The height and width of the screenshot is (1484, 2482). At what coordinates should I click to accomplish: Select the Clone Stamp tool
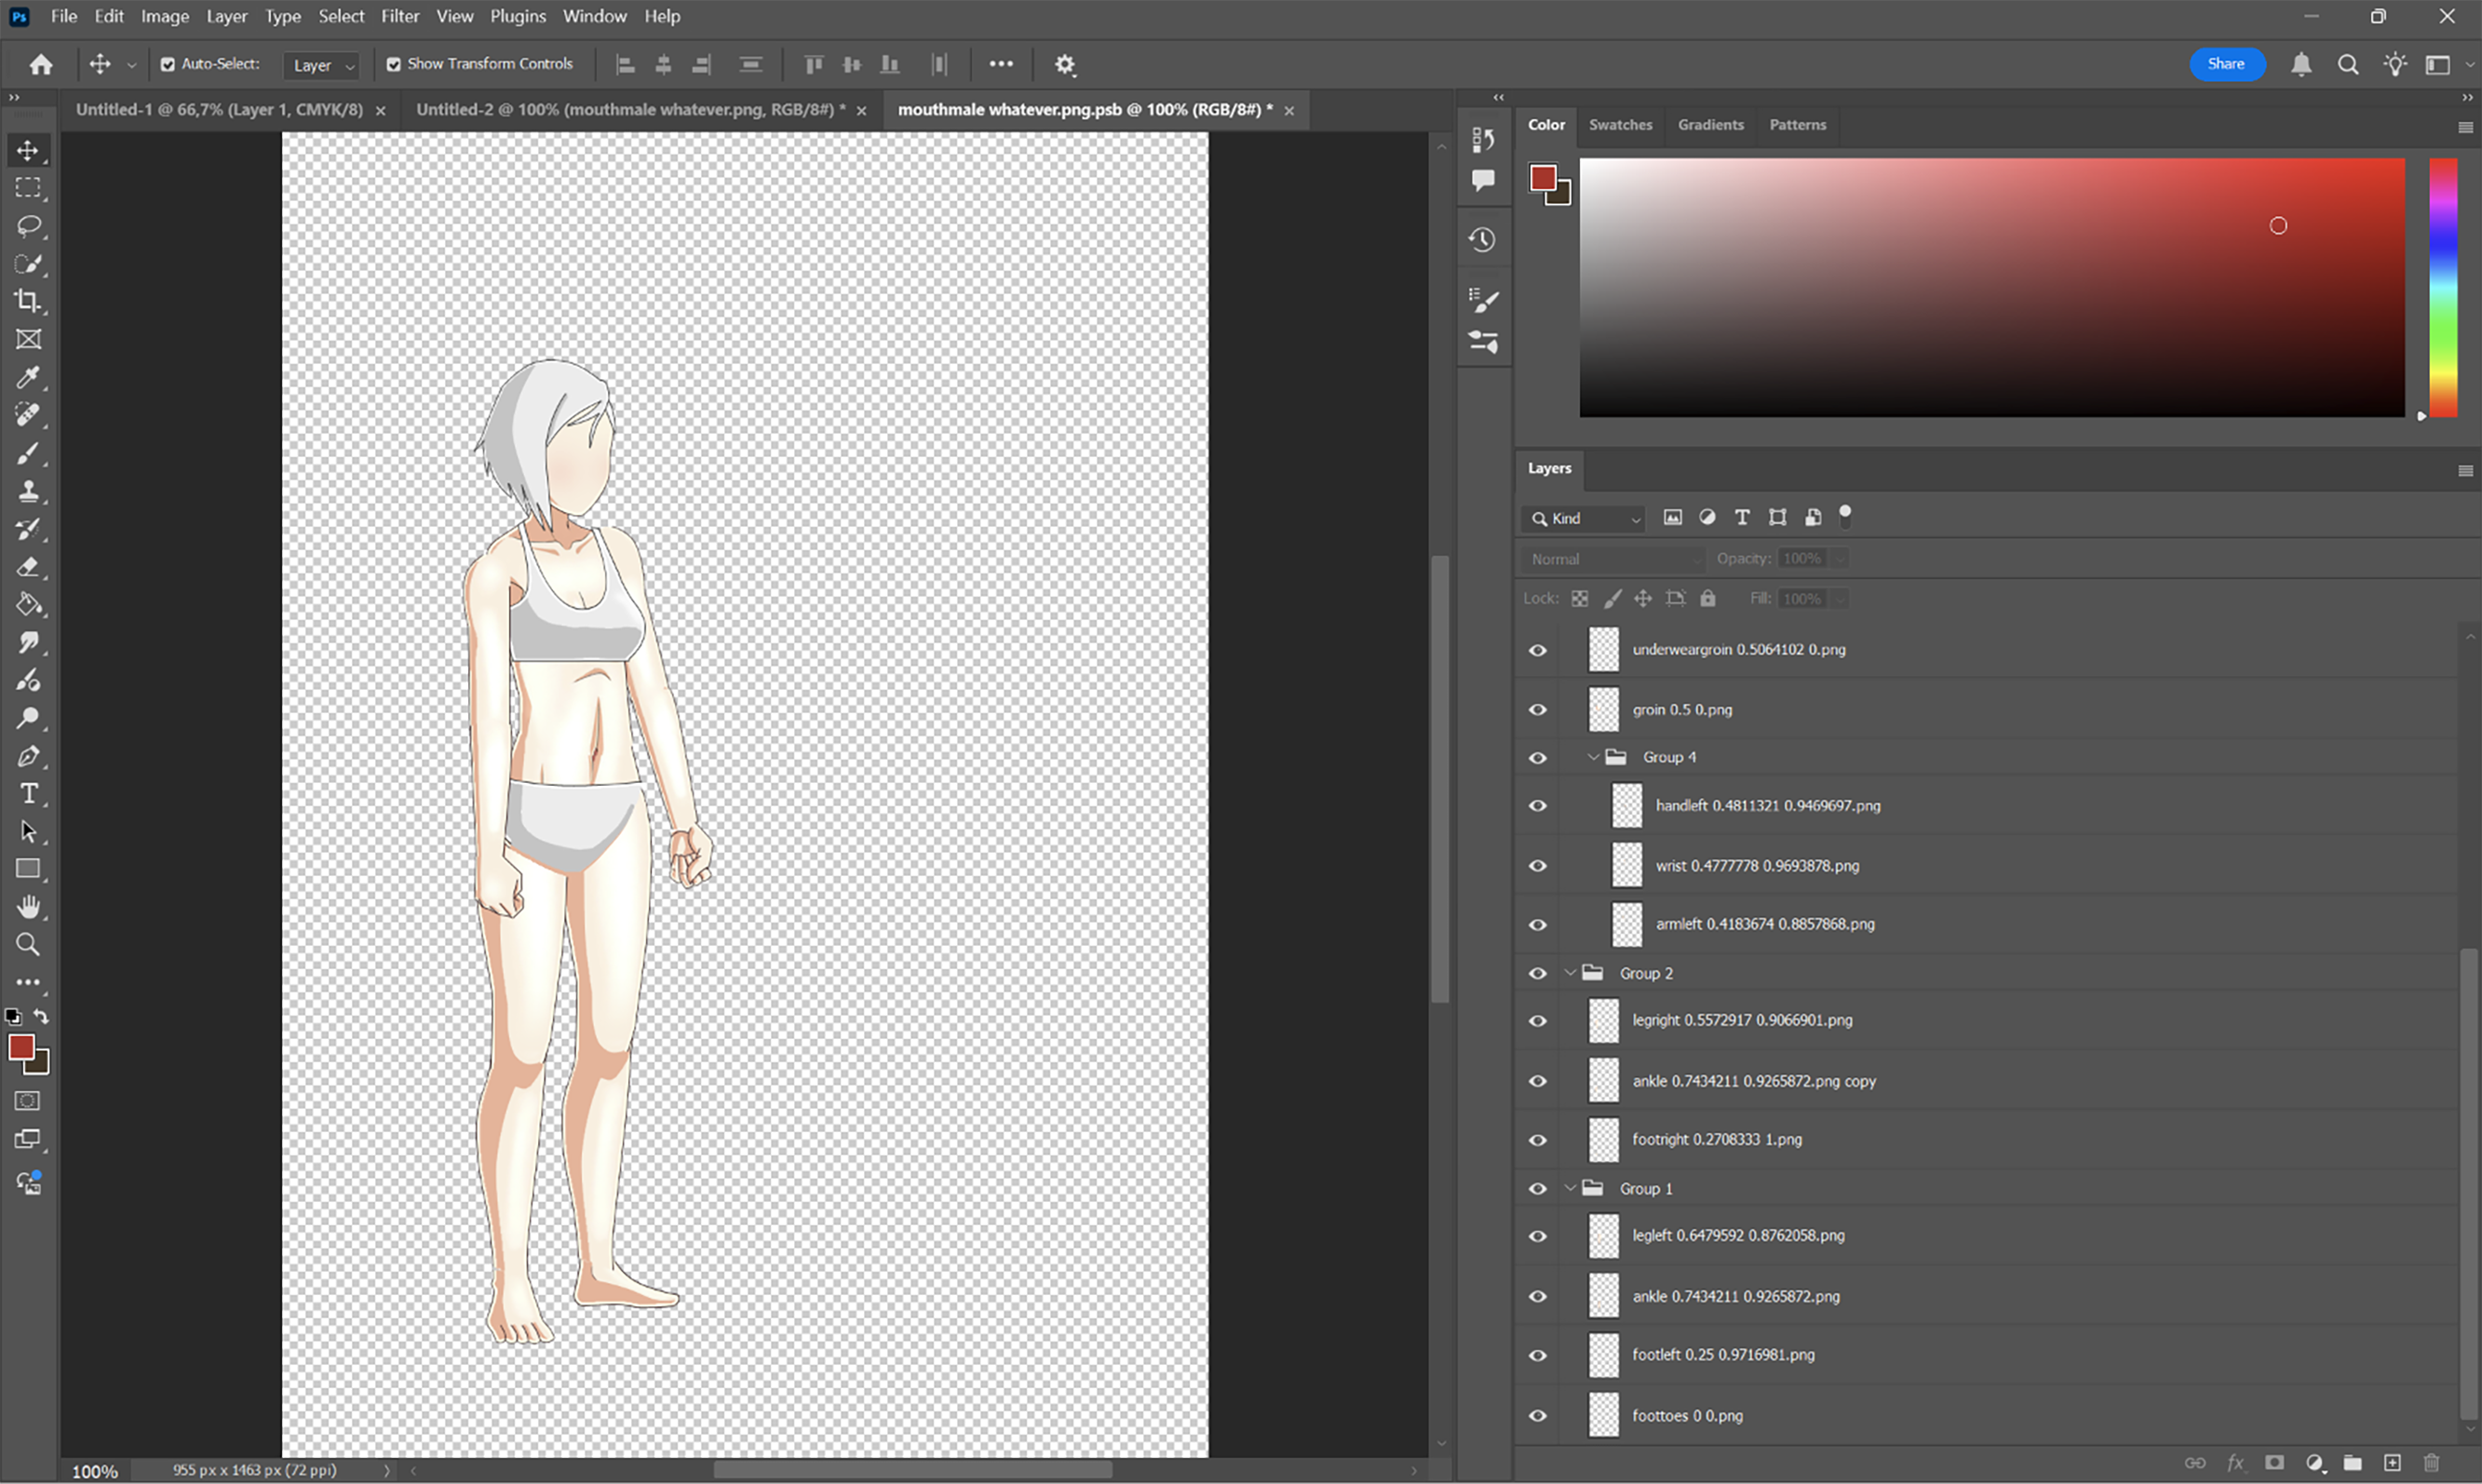point(28,491)
